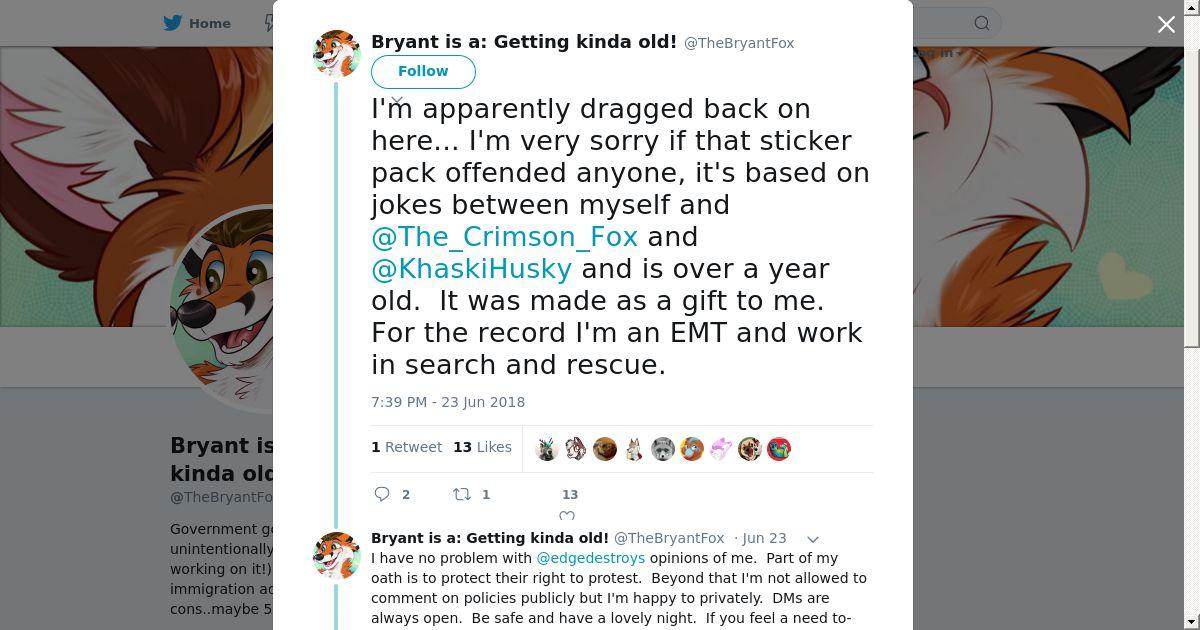View the 1 Retweet list
Viewport: 1200px width, 630px height.
406,447
